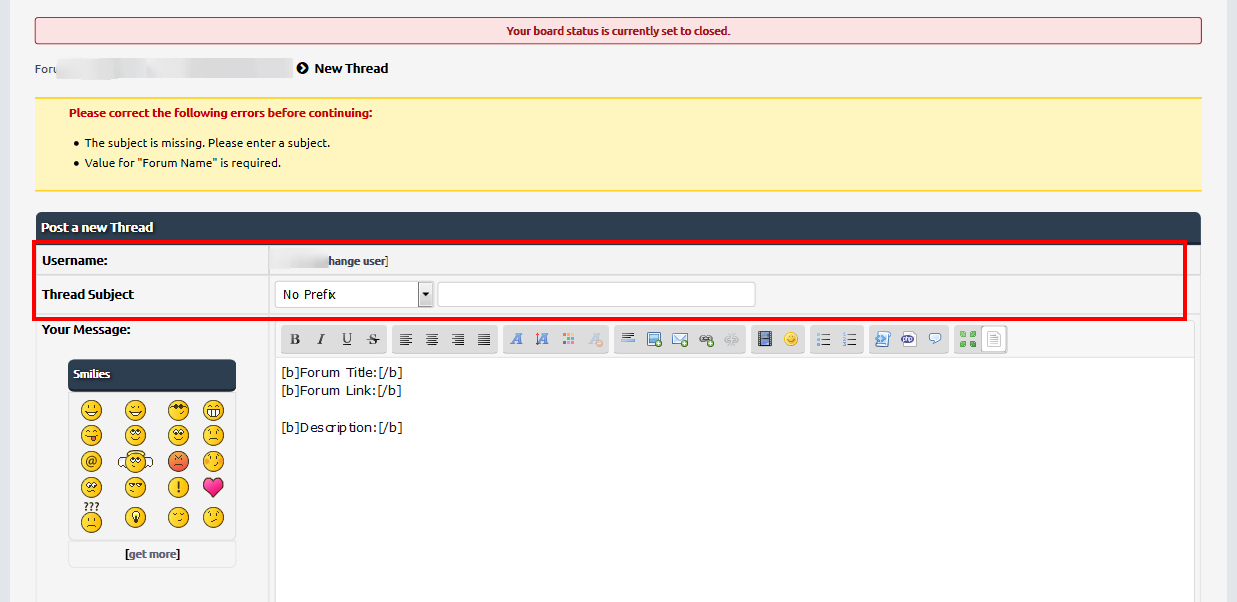Insert the pink heart smiley
This screenshot has height=602, width=1237.
(213, 488)
